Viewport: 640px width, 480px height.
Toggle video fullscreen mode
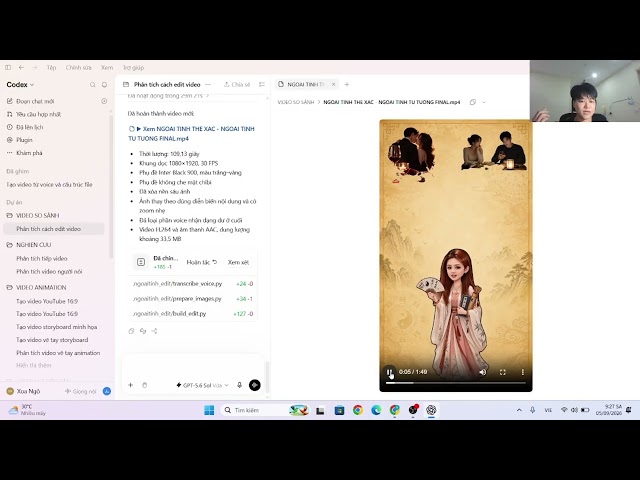[x=503, y=372]
